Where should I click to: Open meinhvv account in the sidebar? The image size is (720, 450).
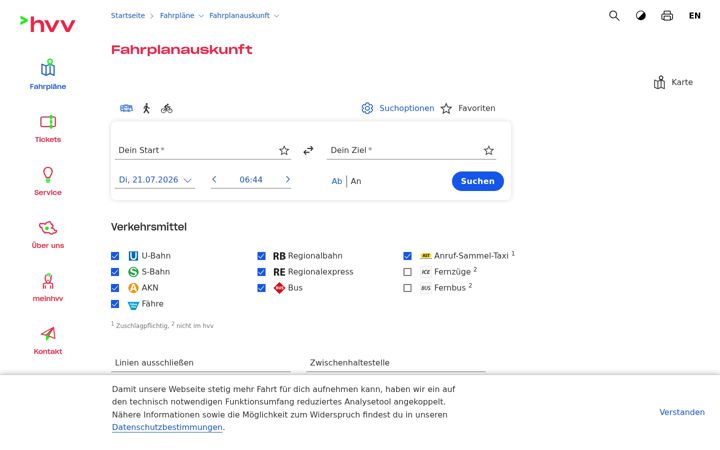pos(48,287)
